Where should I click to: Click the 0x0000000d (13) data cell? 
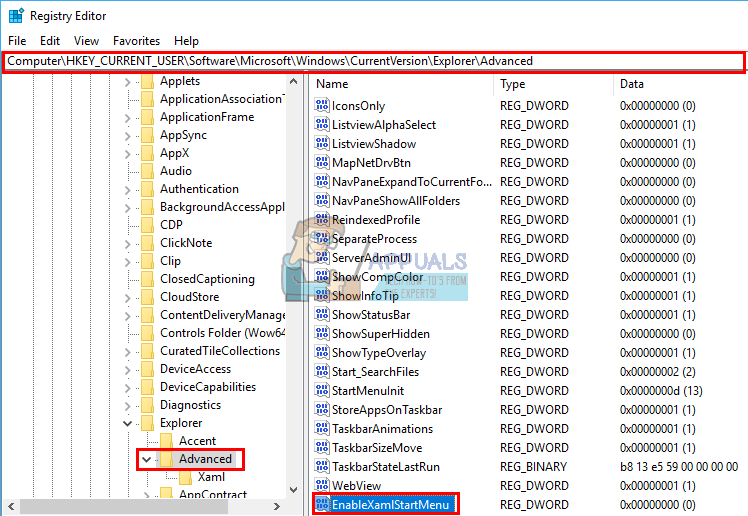click(661, 391)
